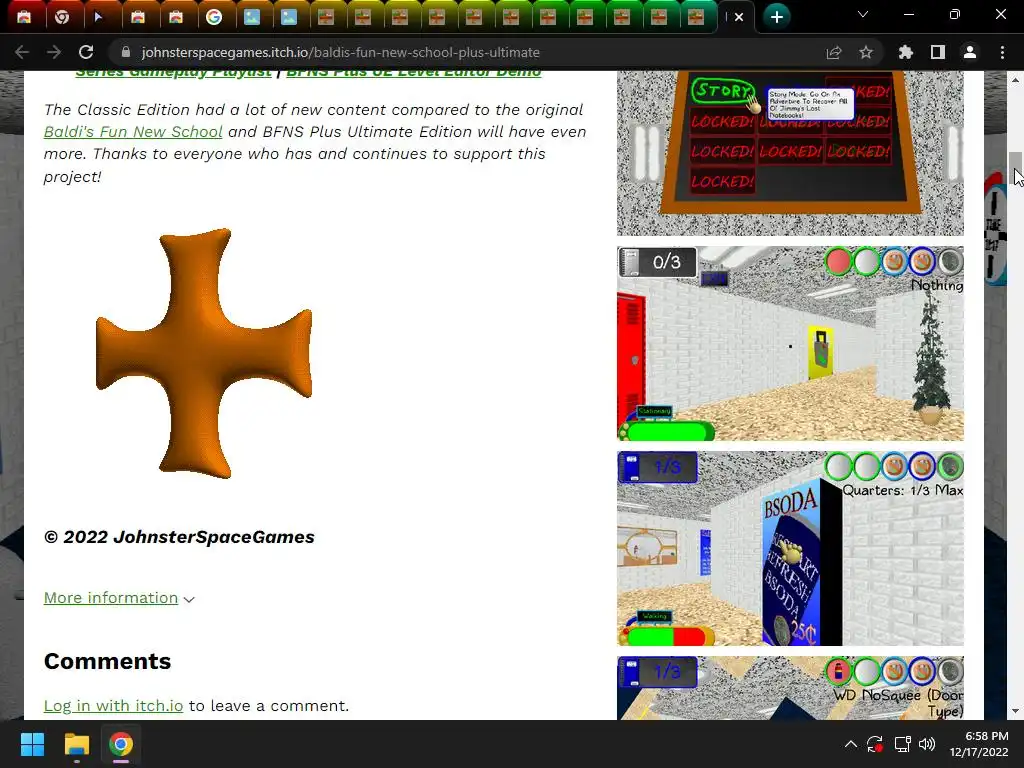Open the 0/3 notebooks hallway screenshot
This screenshot has height=768, width=1024.
(790, 344)
